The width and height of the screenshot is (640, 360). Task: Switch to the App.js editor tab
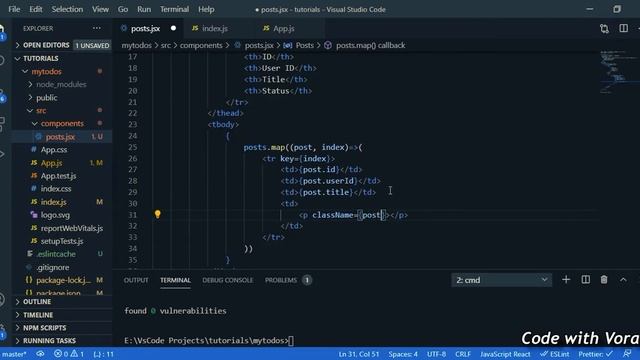click(x=284, y=29)
